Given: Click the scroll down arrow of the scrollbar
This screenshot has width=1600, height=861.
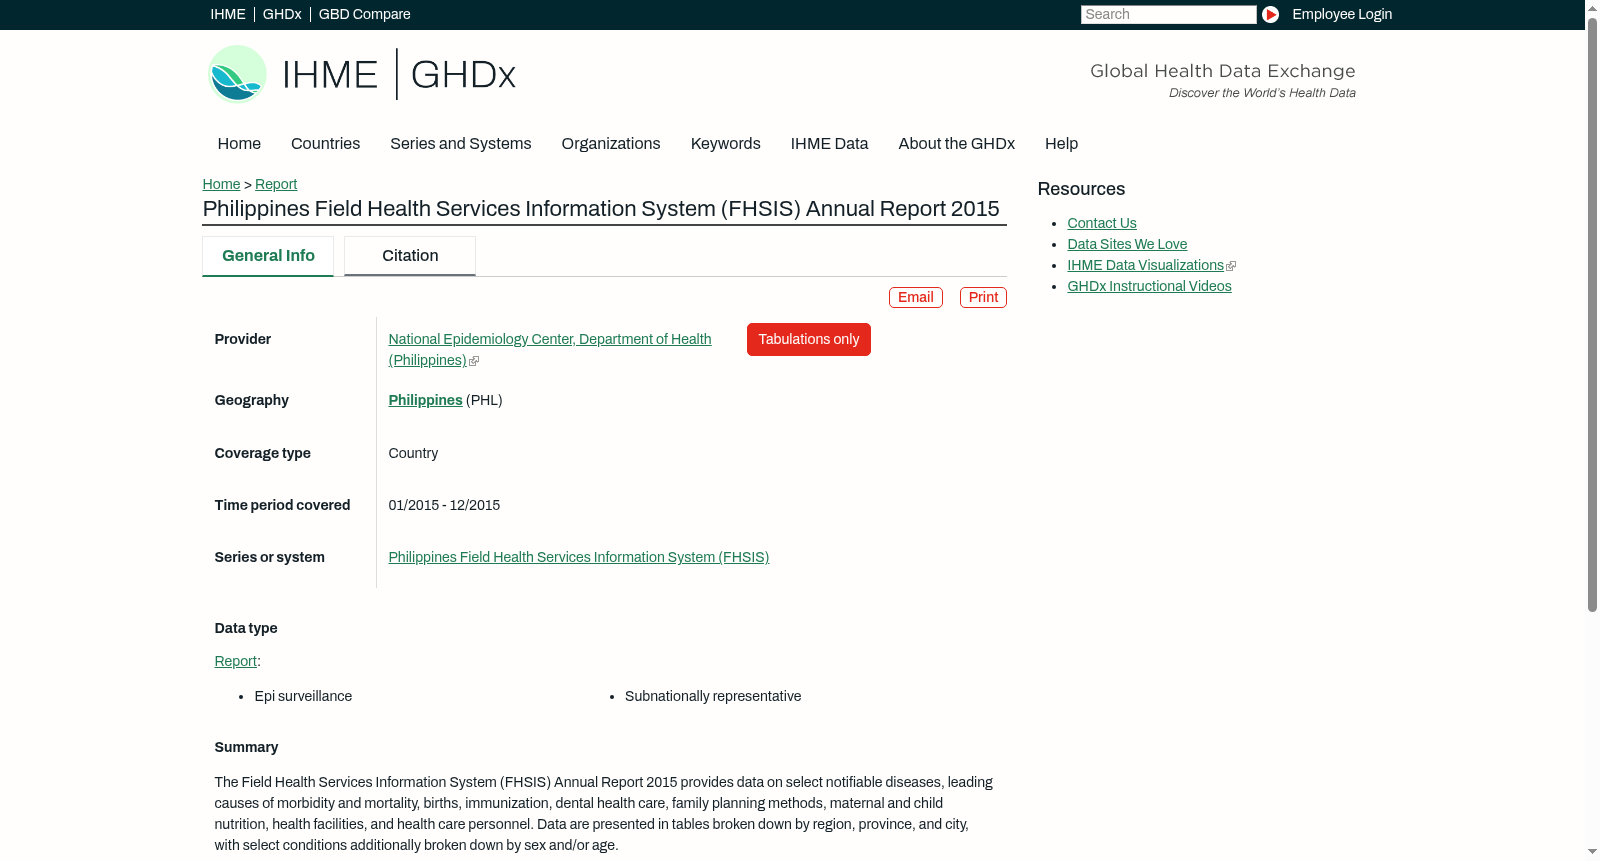Looking at the screenshot, I should (1592, 852).
